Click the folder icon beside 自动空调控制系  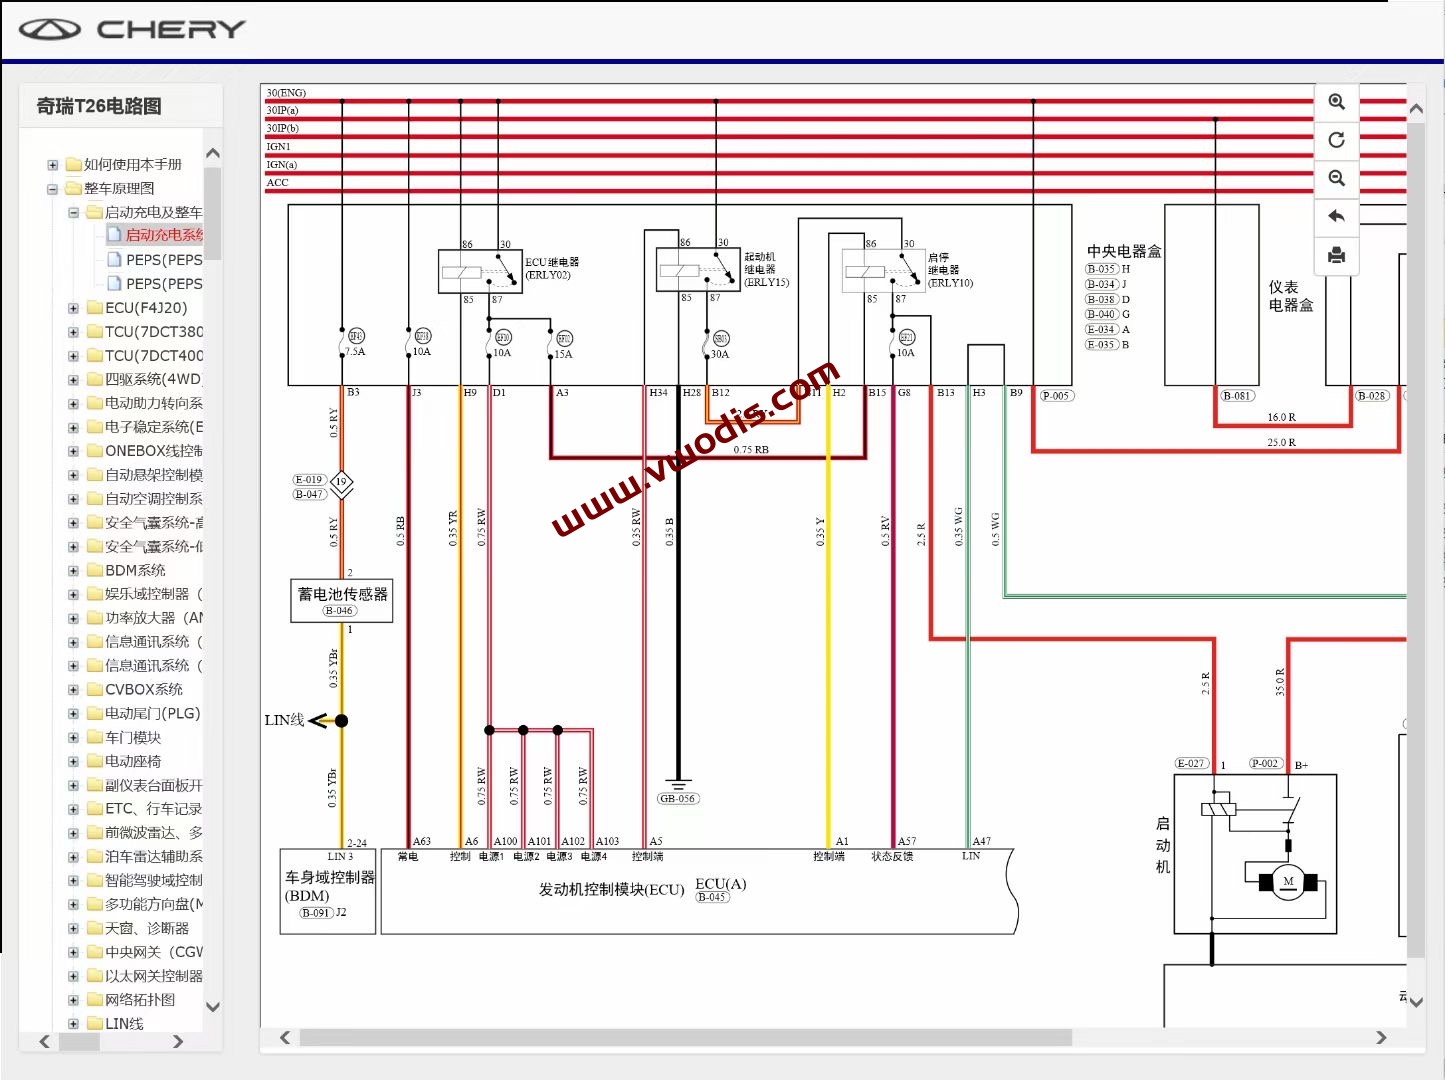[x=95, y=499]
